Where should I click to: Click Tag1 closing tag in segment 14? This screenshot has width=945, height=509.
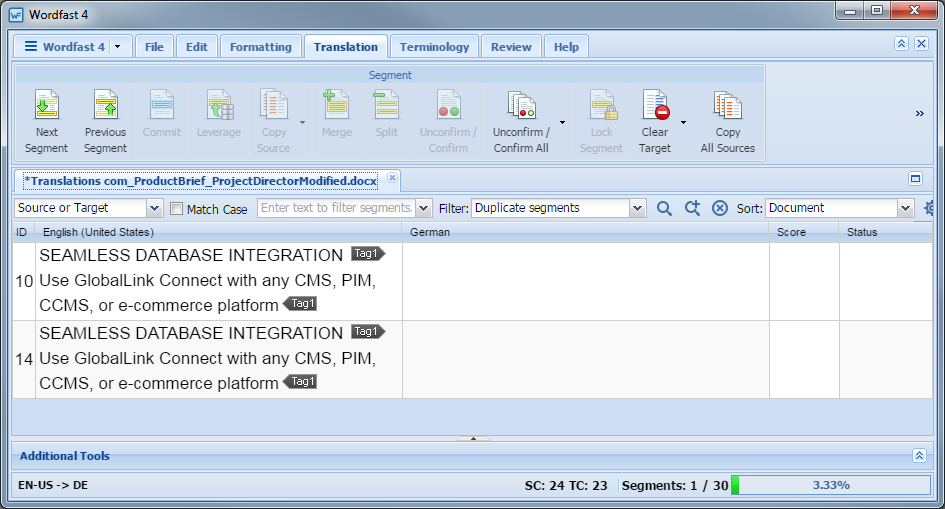point(300,381)
